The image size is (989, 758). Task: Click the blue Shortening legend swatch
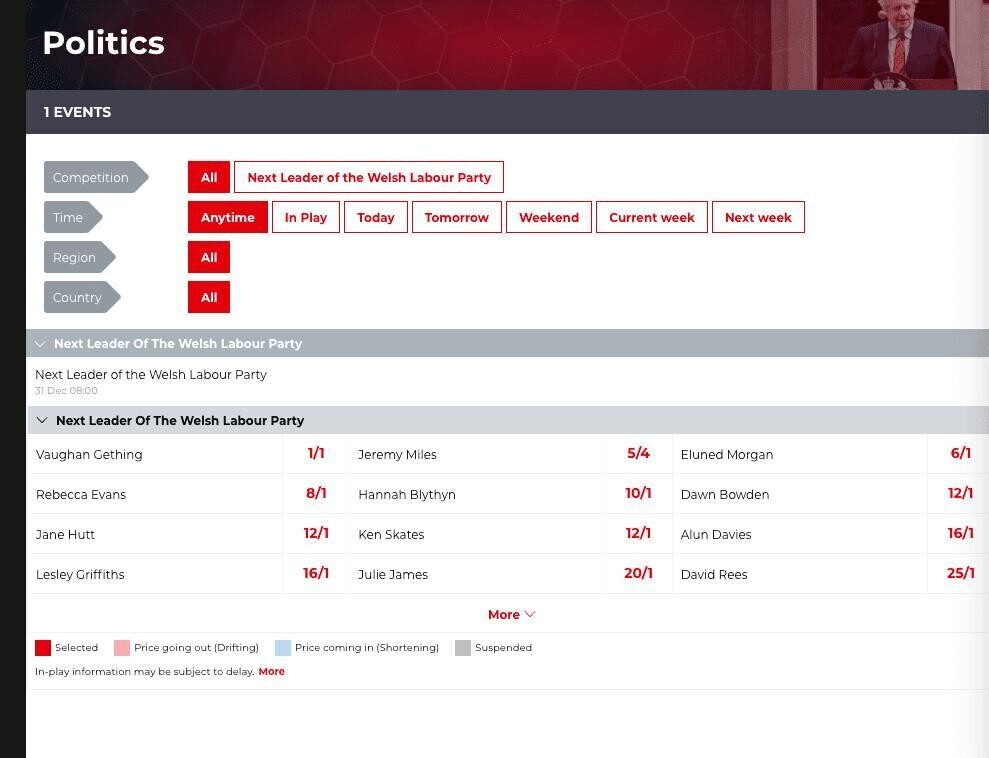coord(283,648)
